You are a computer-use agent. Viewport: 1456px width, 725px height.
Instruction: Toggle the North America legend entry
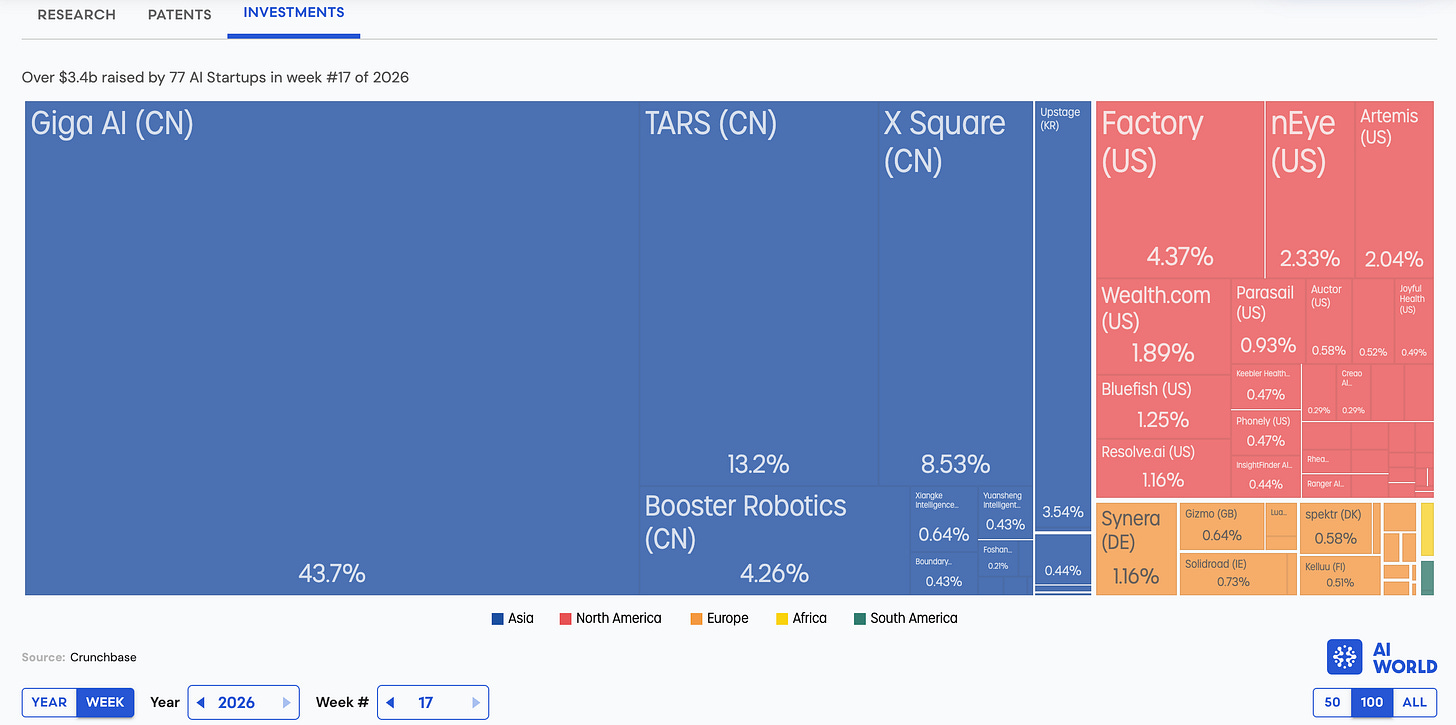point(610,618)
